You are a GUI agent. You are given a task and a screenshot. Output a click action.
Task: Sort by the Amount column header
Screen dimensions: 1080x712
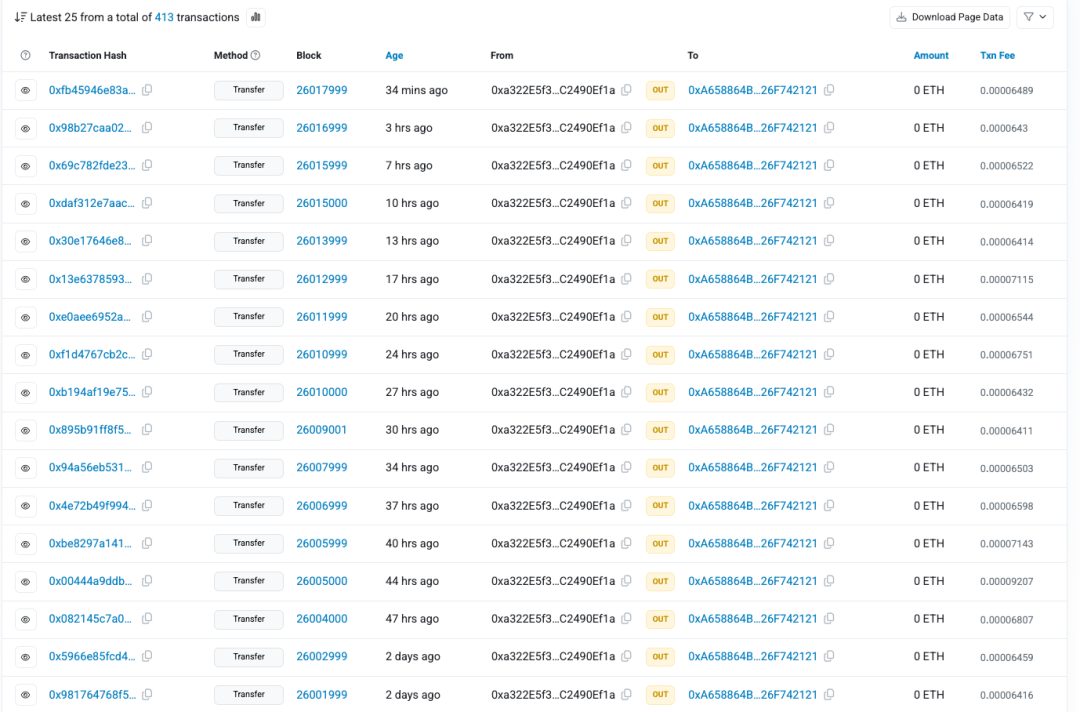[x=931, y=55]
